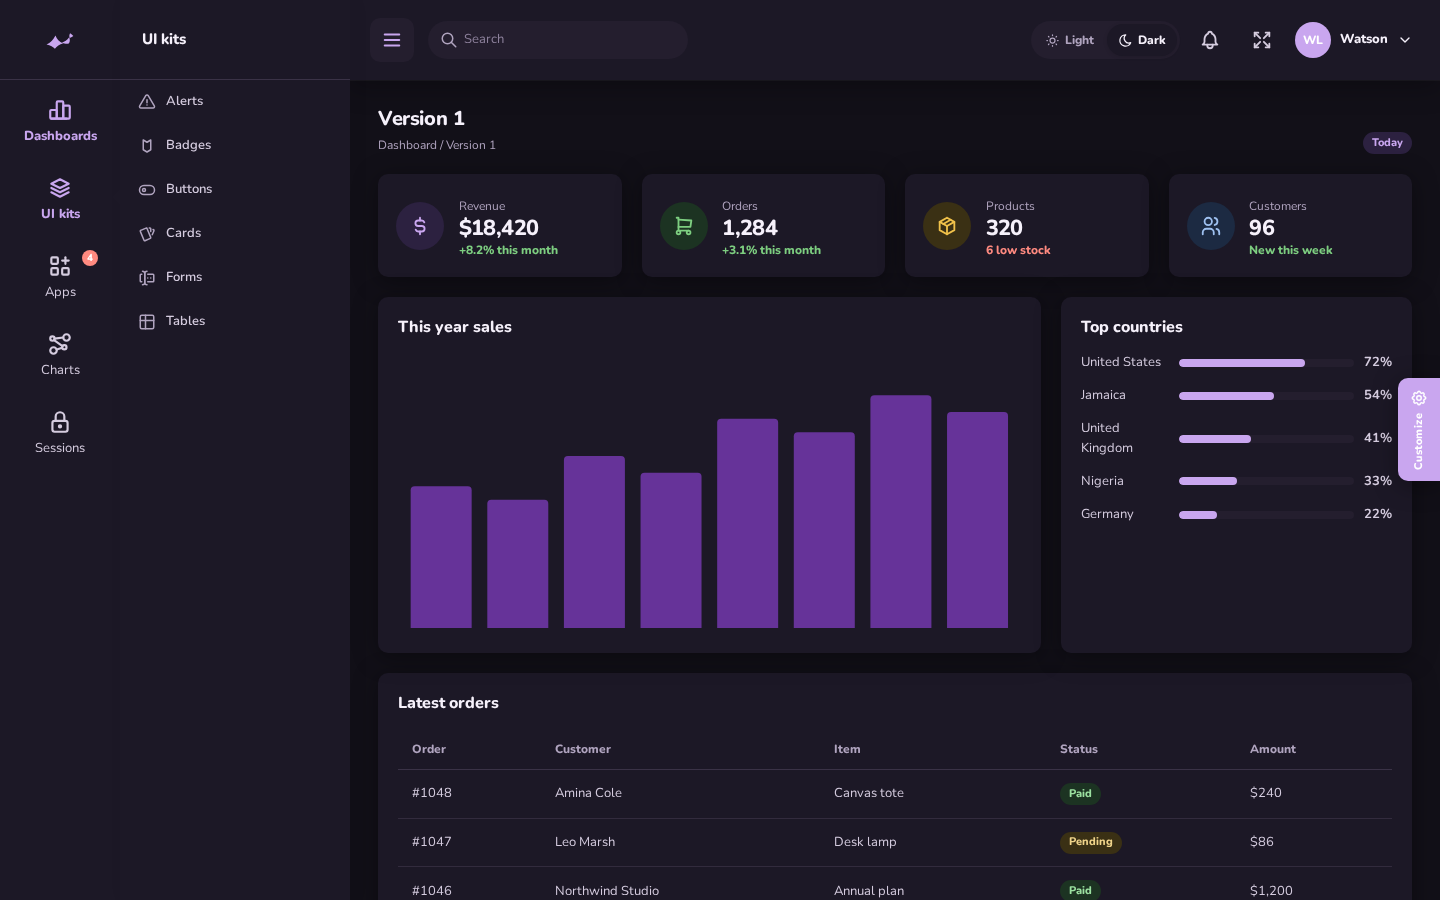
Task: Click the search magnifier icon
Action: pyautogui.click(x=449, y=40)
